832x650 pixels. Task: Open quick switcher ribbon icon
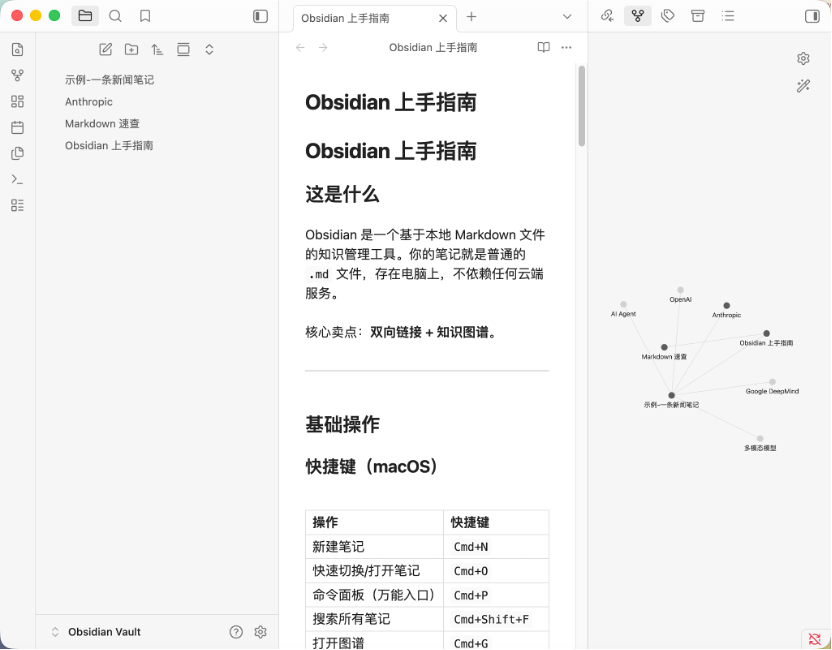pos(18,50)
